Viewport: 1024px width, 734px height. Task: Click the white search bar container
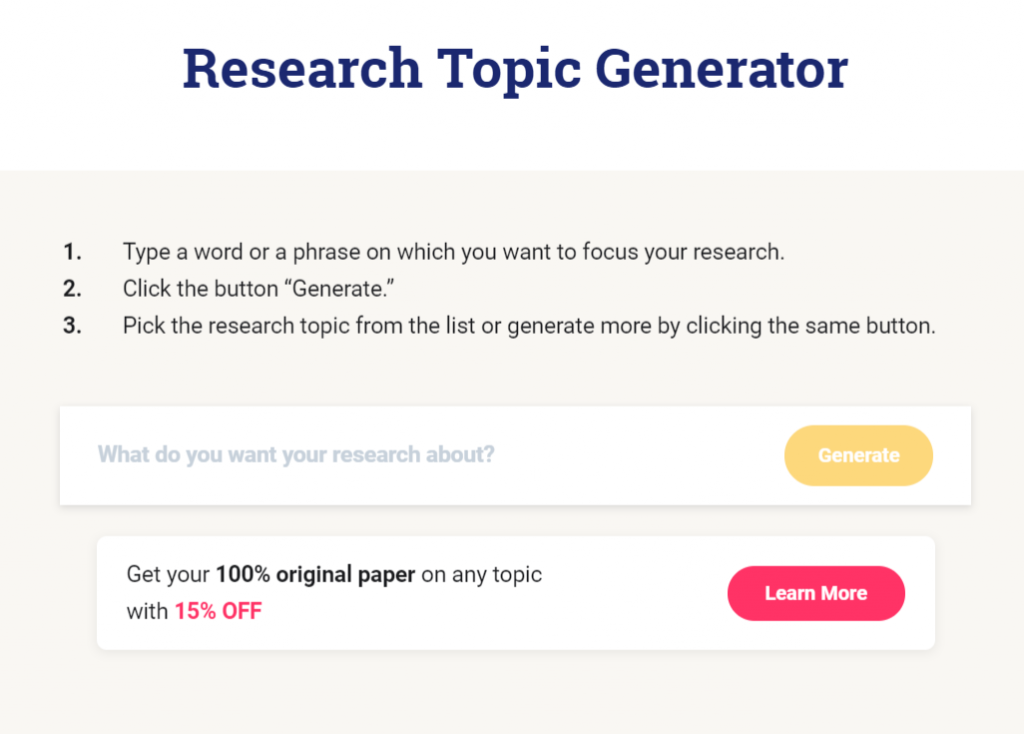tap(516, 455)
